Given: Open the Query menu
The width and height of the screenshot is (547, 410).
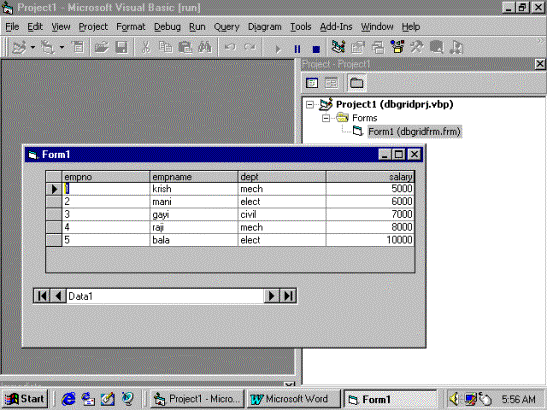Looking at the screenshot, I should click(x=226, y=27).
